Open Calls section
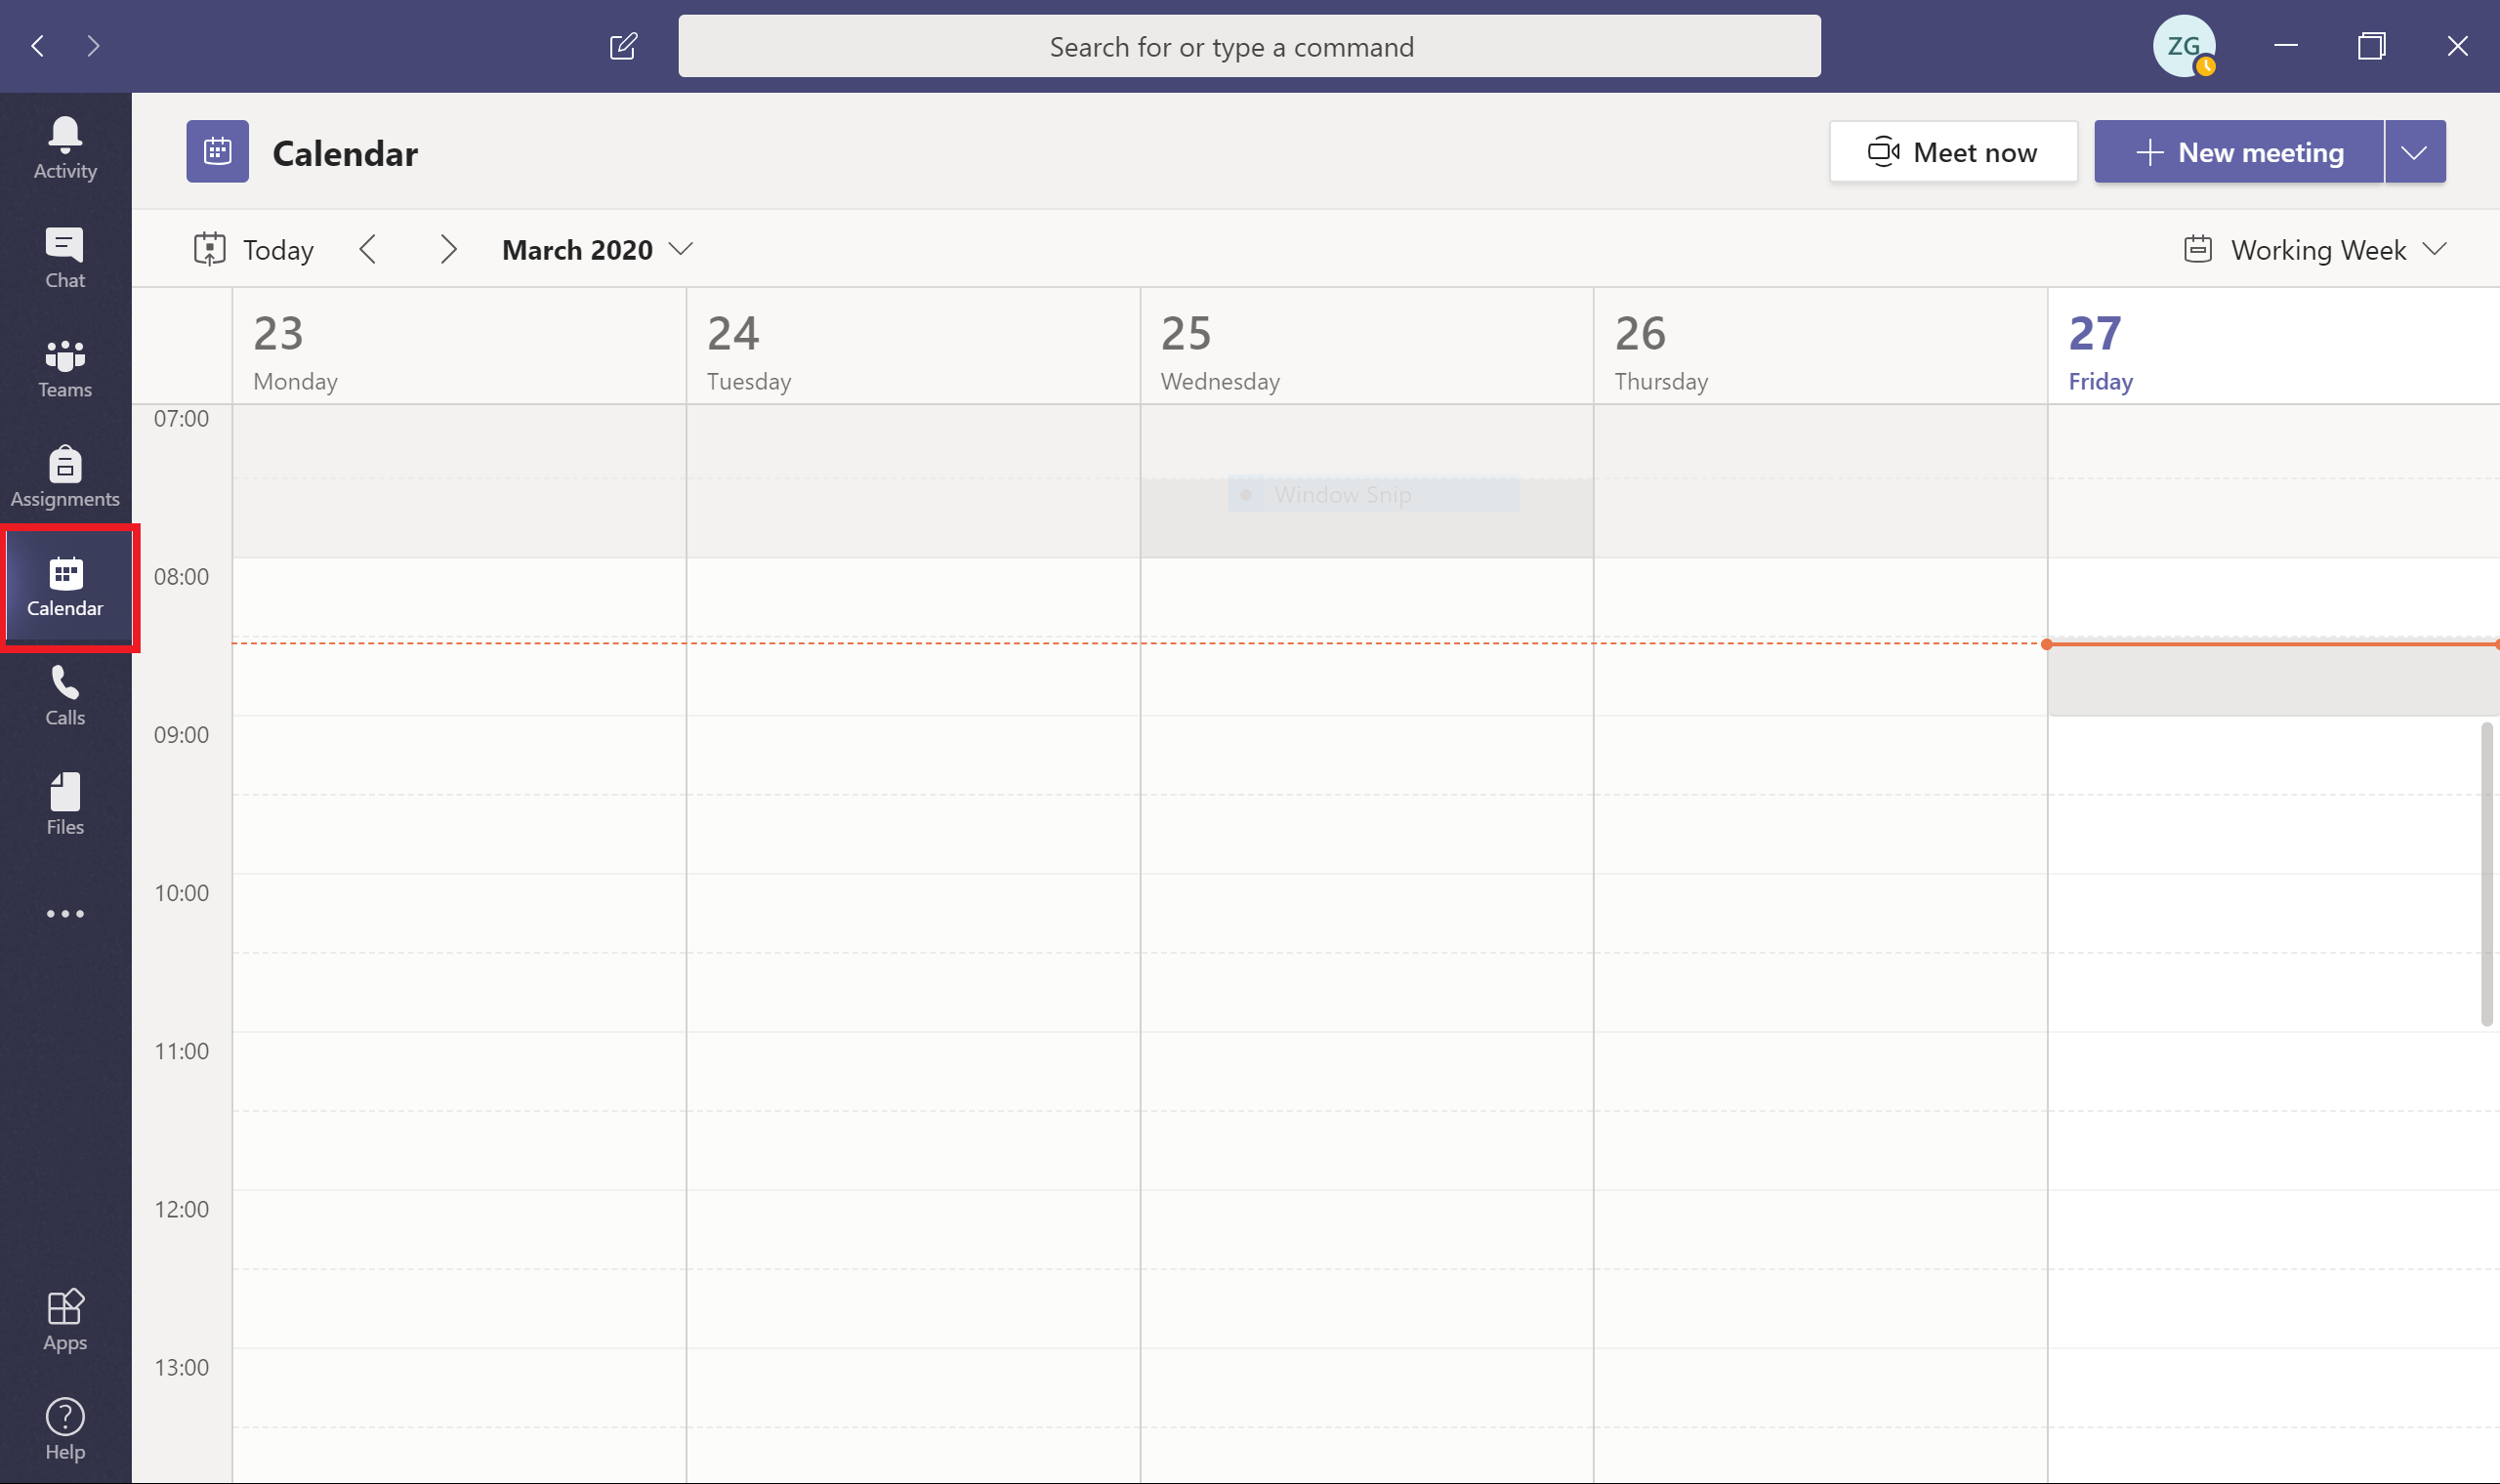The height and width of the screenshot is (1484, 2500). click(63, 694)
